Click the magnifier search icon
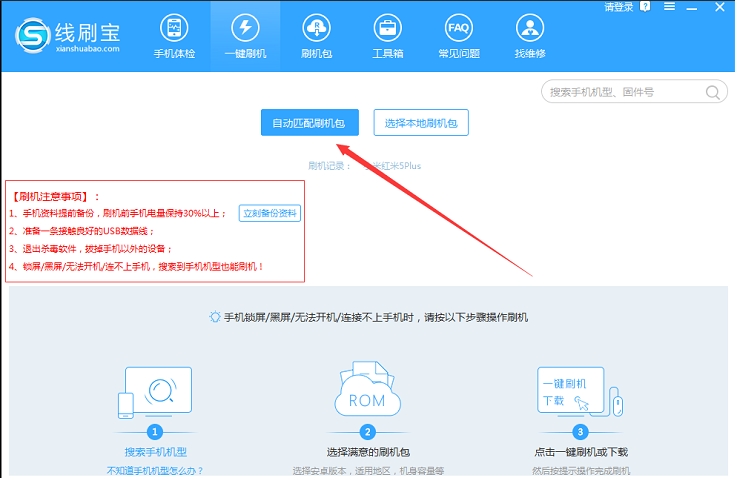The height and width of the screenshot is (478, 735). point(714,92)
